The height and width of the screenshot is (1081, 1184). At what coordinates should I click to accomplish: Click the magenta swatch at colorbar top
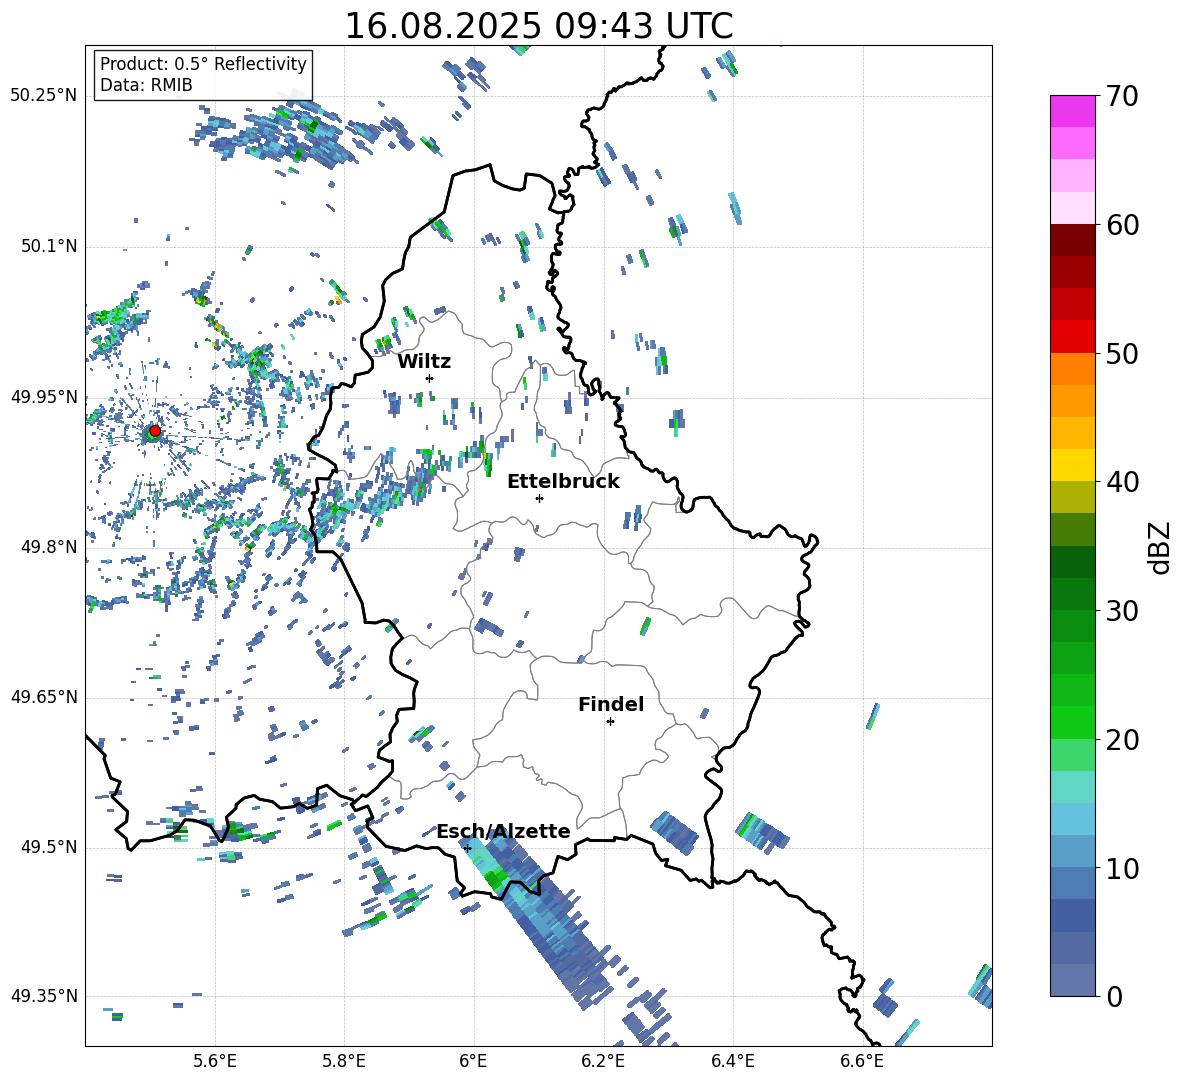[1072, 112]
